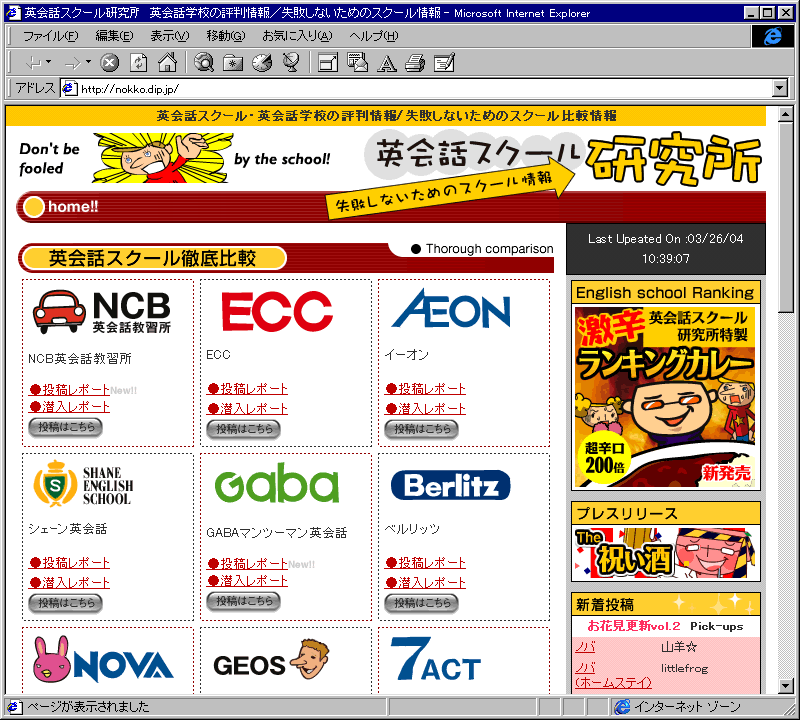Click the Berlitz logo
This screenshot has width=800, height=720.
[451, 485]
